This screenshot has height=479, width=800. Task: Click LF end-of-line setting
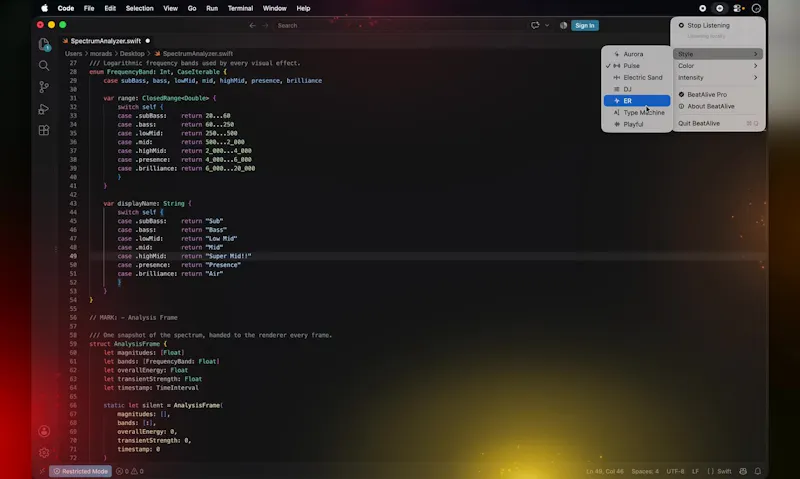tap(695, 471)
